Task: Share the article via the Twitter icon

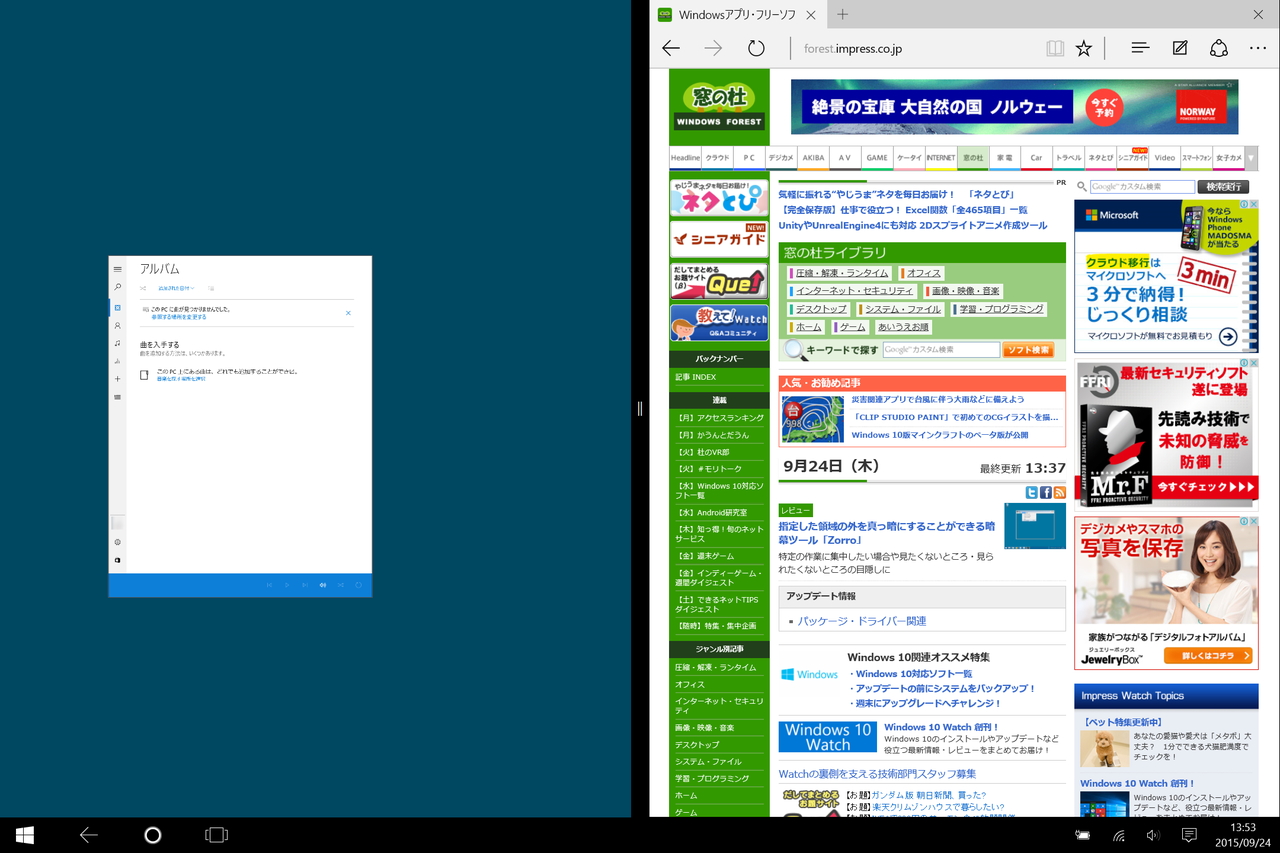Action: tap(1031, 492)
